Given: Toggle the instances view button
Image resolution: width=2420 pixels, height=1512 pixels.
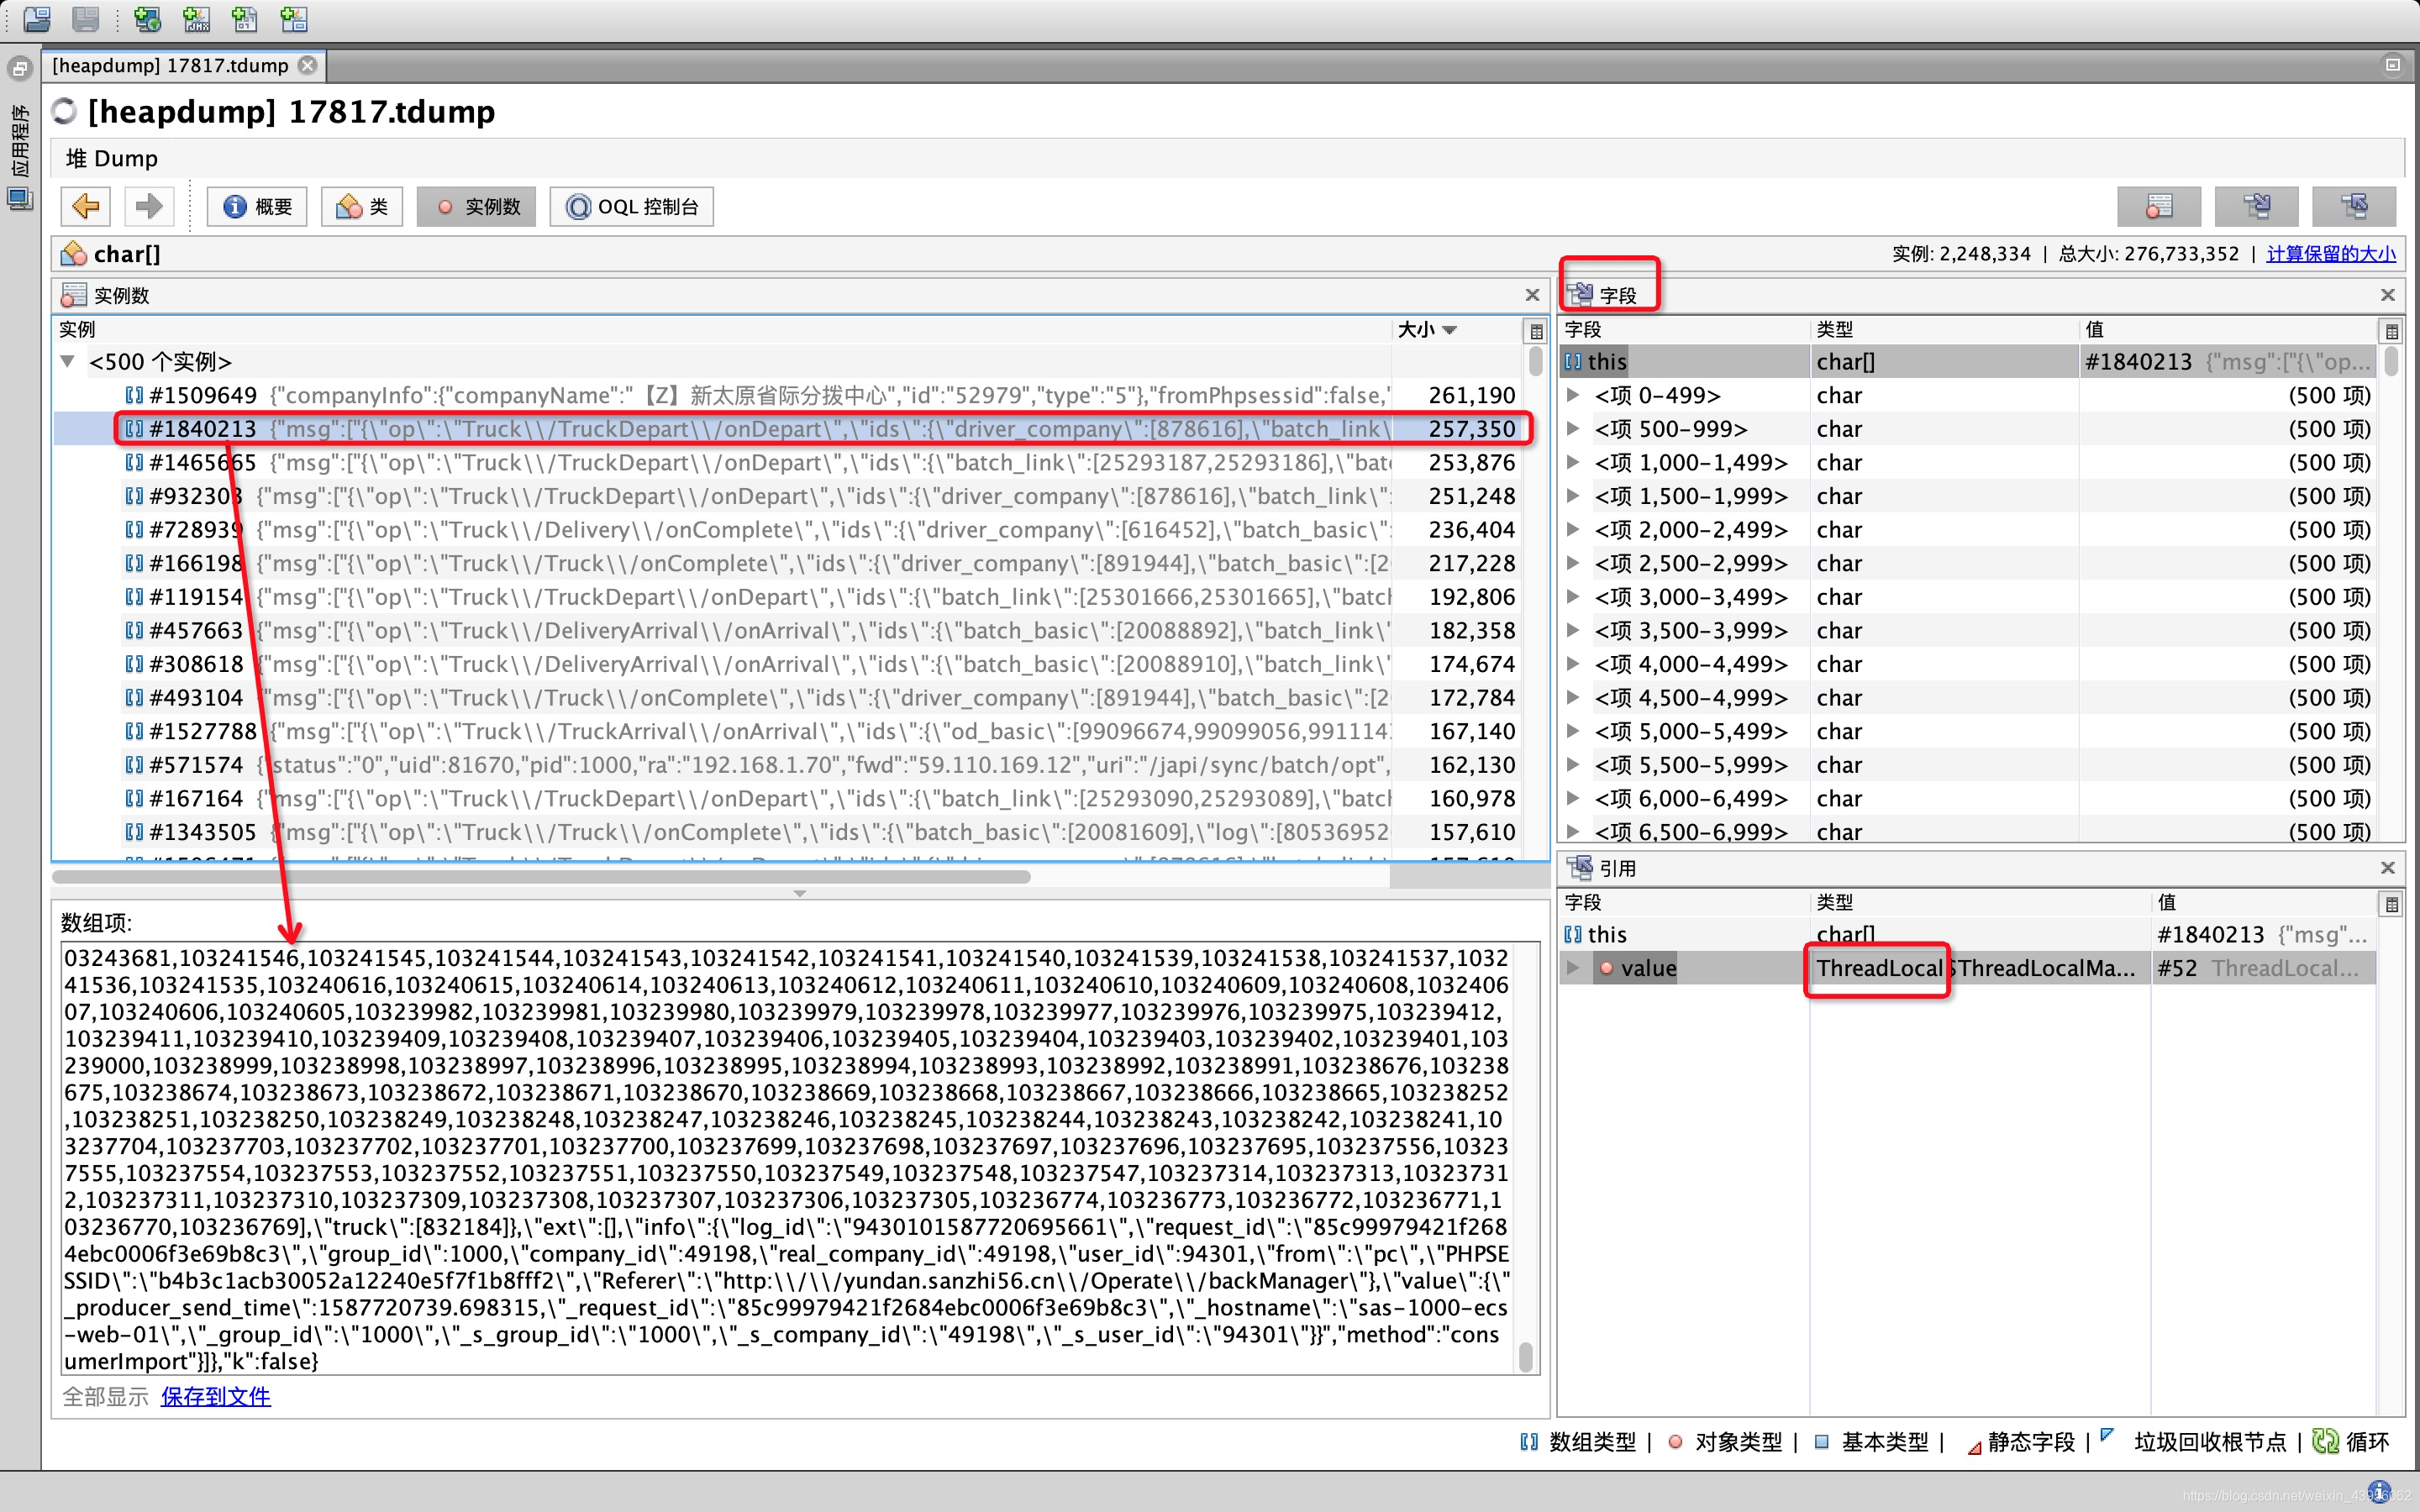Looking at the screenshot, I should [x=2159, y=207].
